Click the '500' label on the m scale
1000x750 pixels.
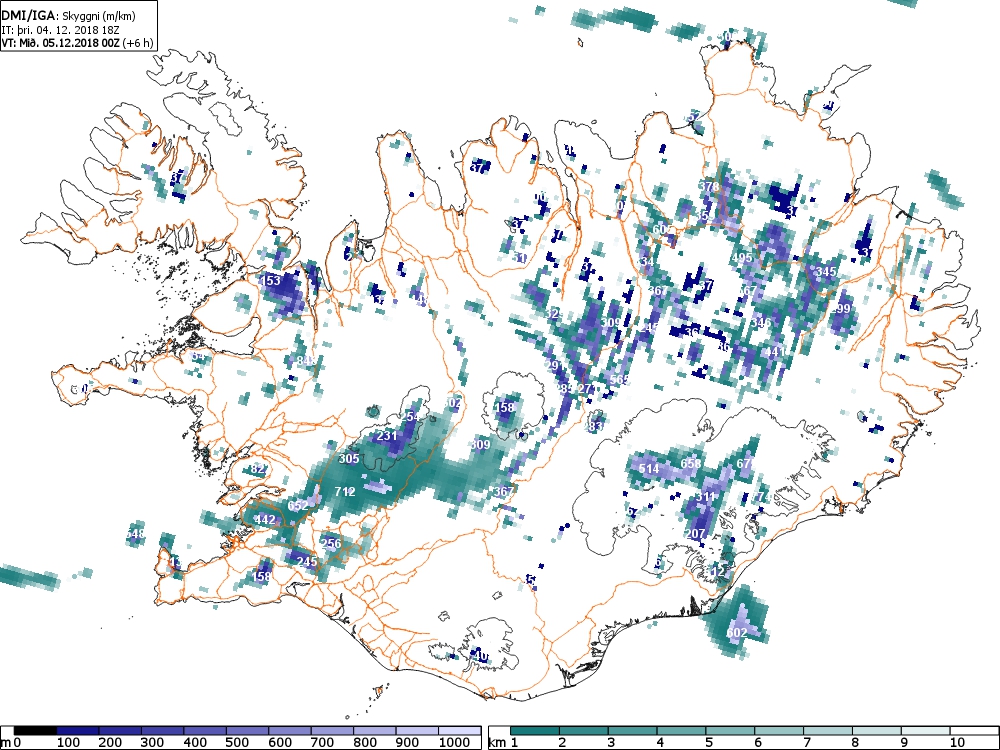click(x=237, y=743)
